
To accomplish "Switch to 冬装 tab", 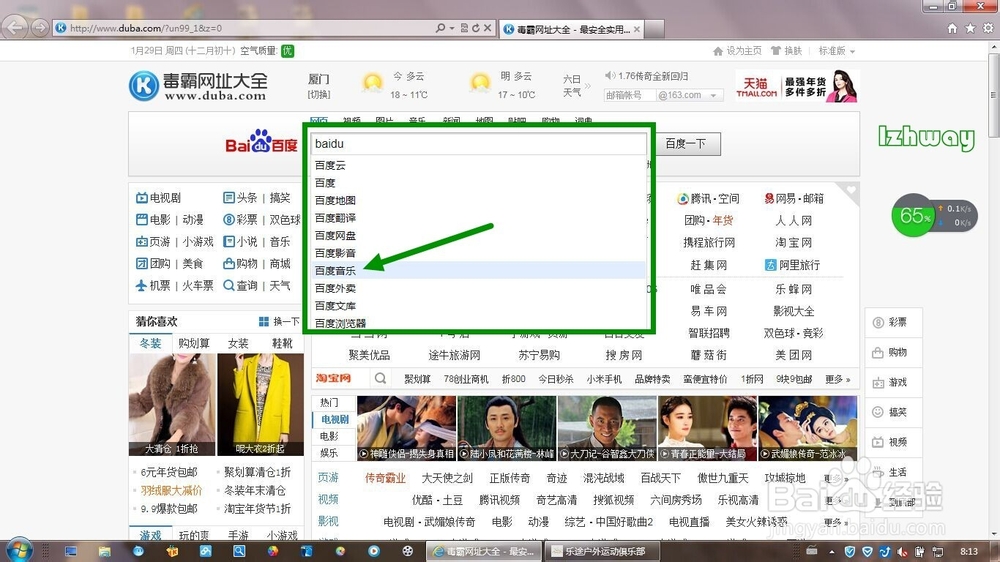I will click(x=151, y=343).
